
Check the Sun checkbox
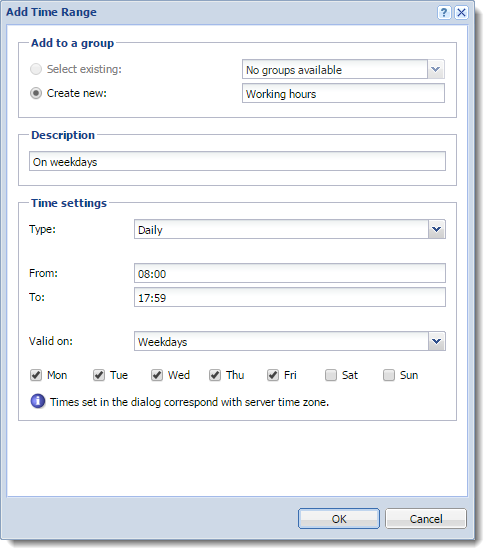coord(389,375)
